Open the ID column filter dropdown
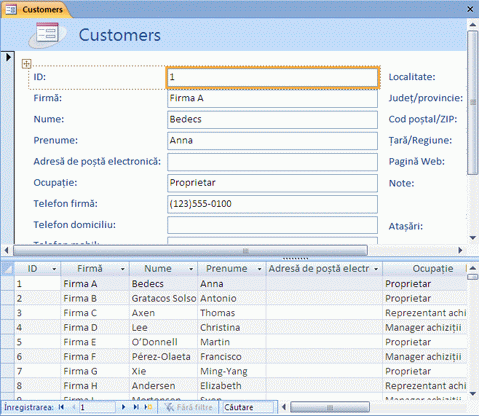The image size is (479, 416). coord(54,269)
